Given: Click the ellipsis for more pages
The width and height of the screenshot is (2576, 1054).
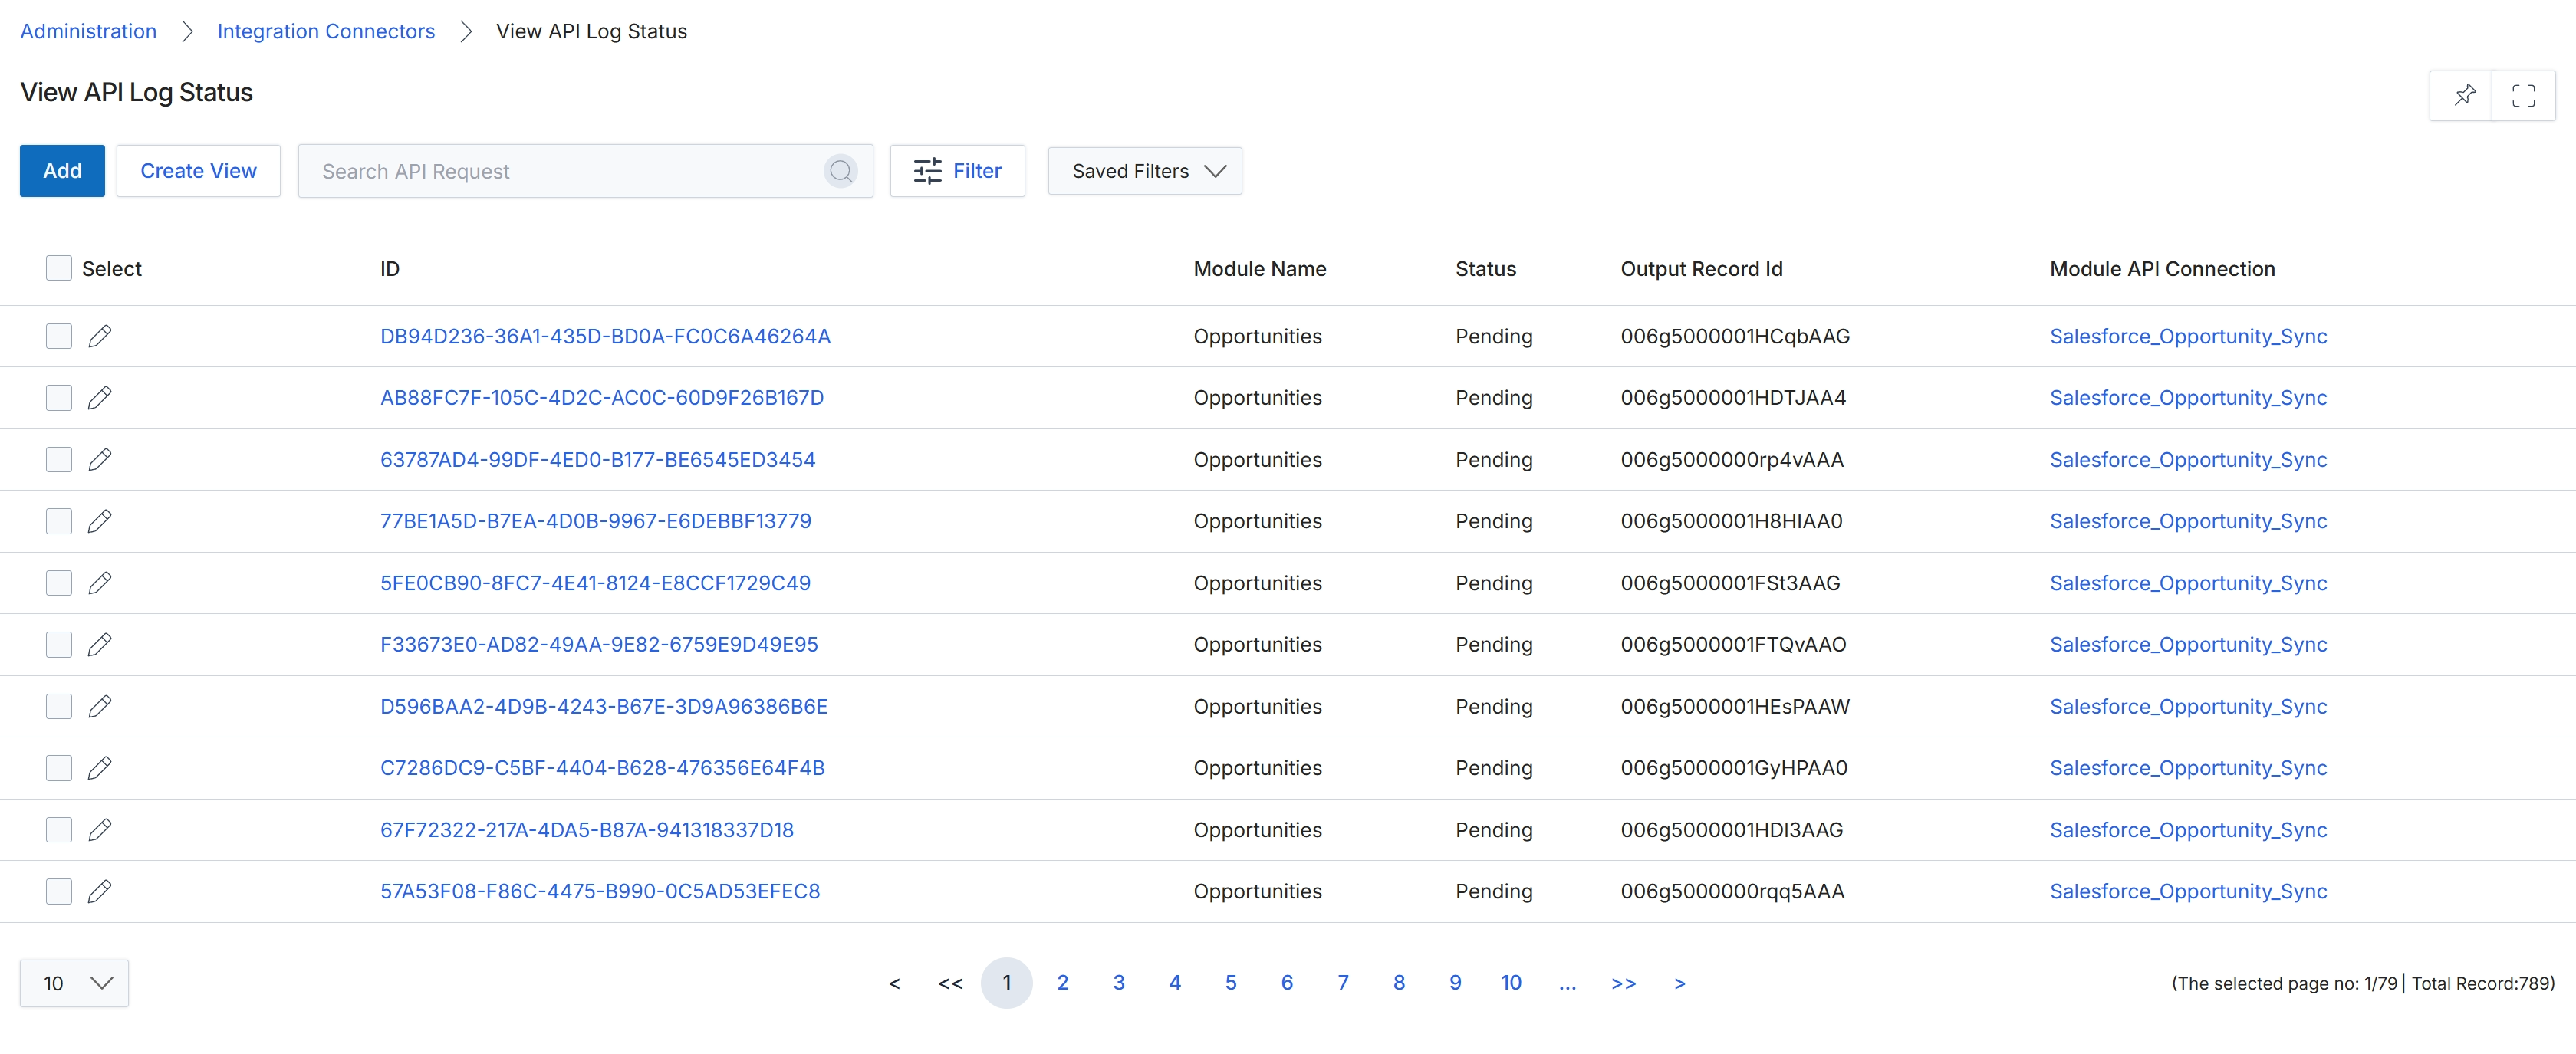Looking at the screenshot, I should [x=1567, y=983].
